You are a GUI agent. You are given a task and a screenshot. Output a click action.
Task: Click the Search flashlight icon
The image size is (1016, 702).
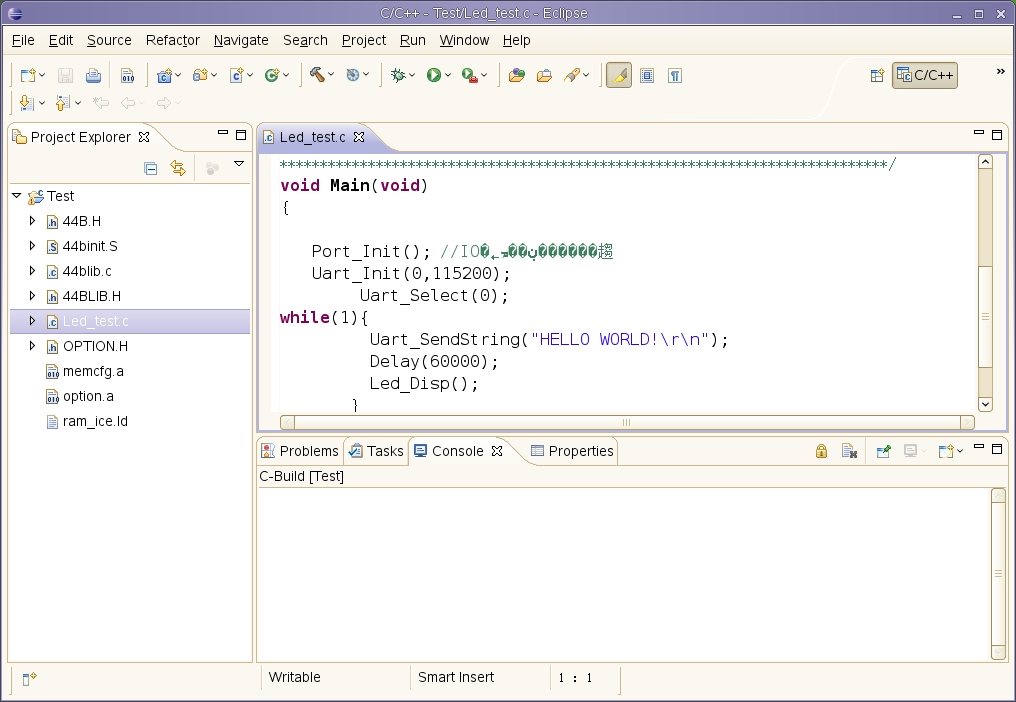(x=572, y=76)
